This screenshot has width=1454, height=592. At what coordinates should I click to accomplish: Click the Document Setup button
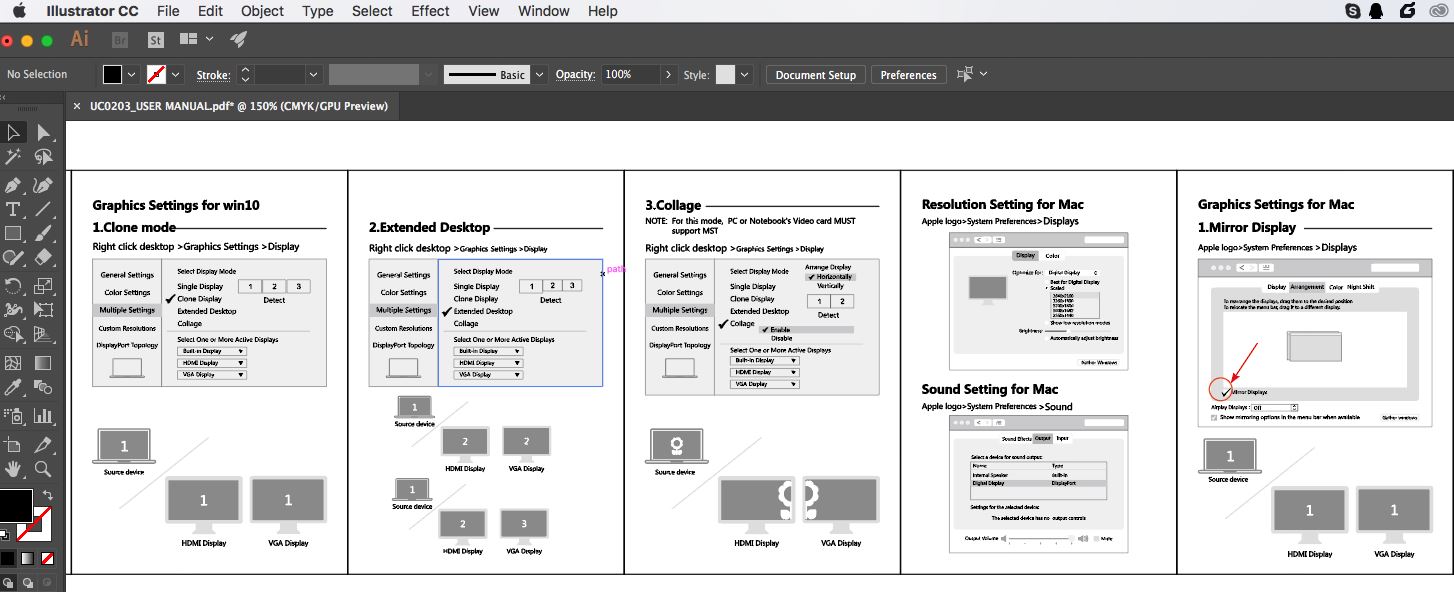pyautogui.click(x=816, y=75)
